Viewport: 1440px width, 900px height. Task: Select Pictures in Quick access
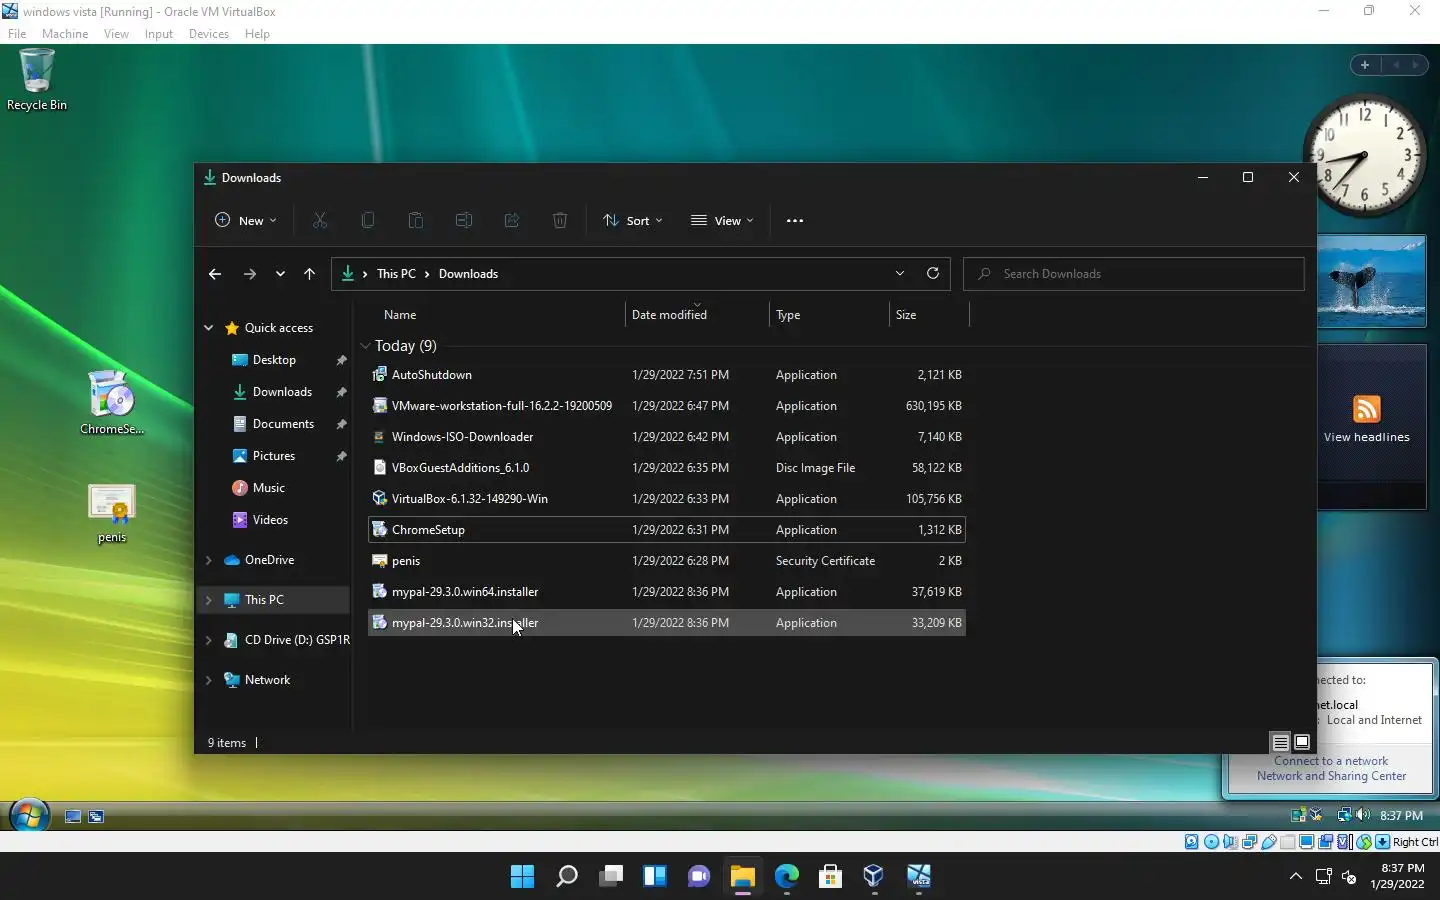pyautogui.click(x=274, y=456)
